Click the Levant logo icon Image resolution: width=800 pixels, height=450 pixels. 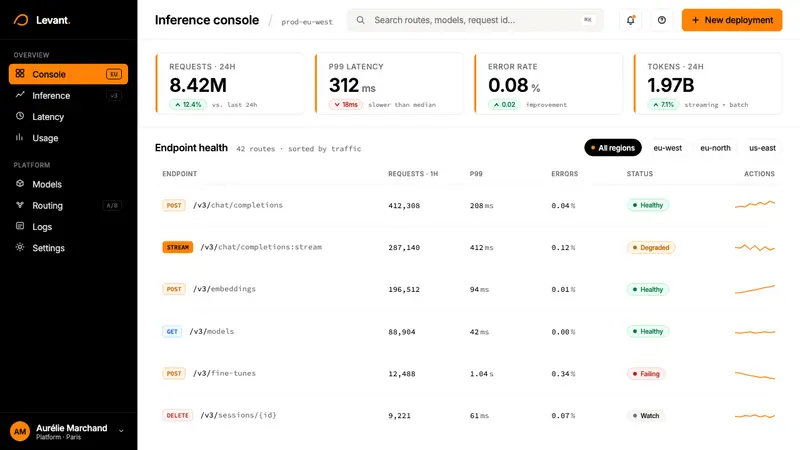pyautogui.click(x=21, y=20)
